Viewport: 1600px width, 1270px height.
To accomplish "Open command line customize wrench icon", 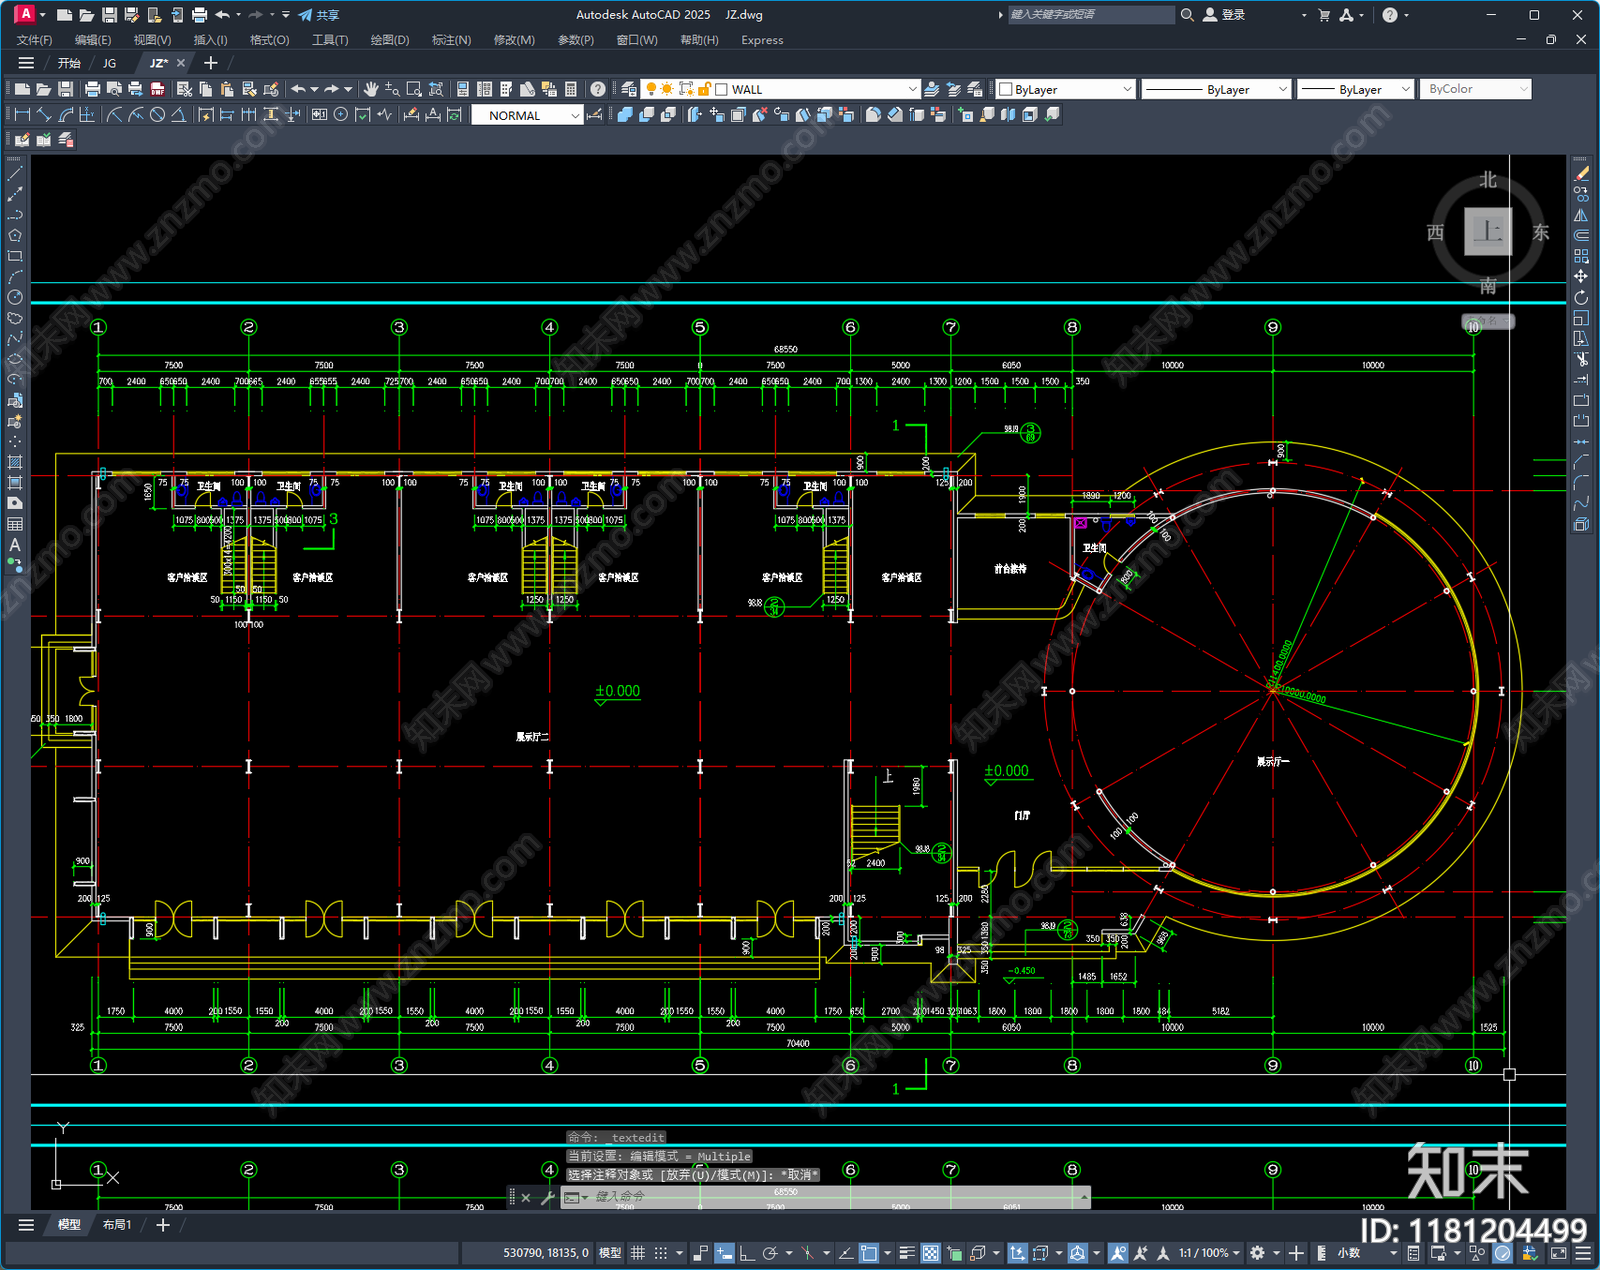I will click(x=548, y=1197).
